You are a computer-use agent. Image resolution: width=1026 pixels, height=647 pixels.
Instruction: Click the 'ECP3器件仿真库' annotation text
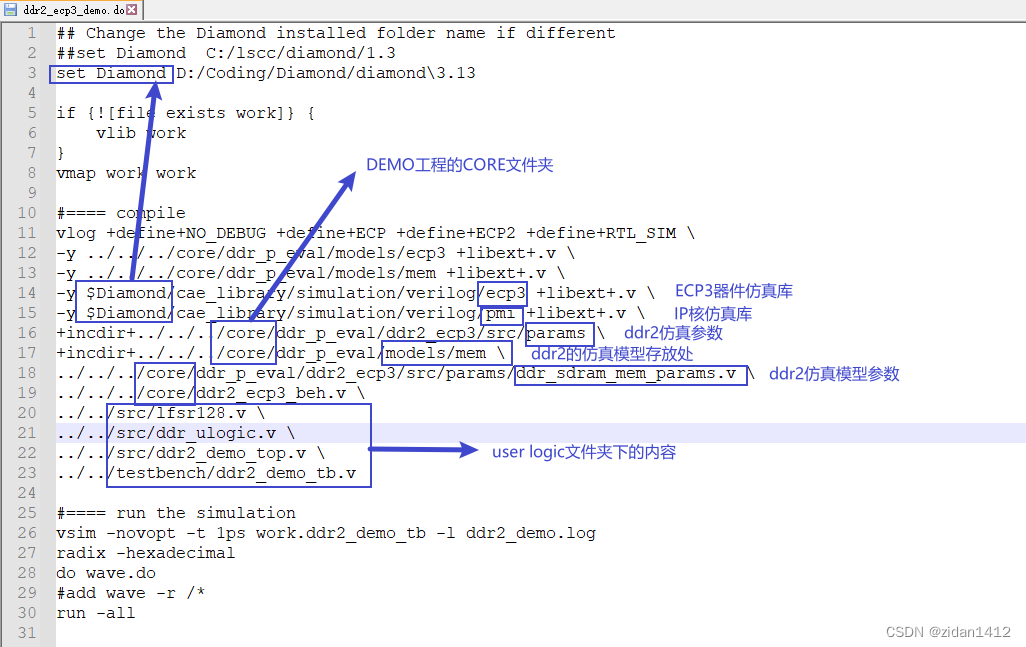733,291
